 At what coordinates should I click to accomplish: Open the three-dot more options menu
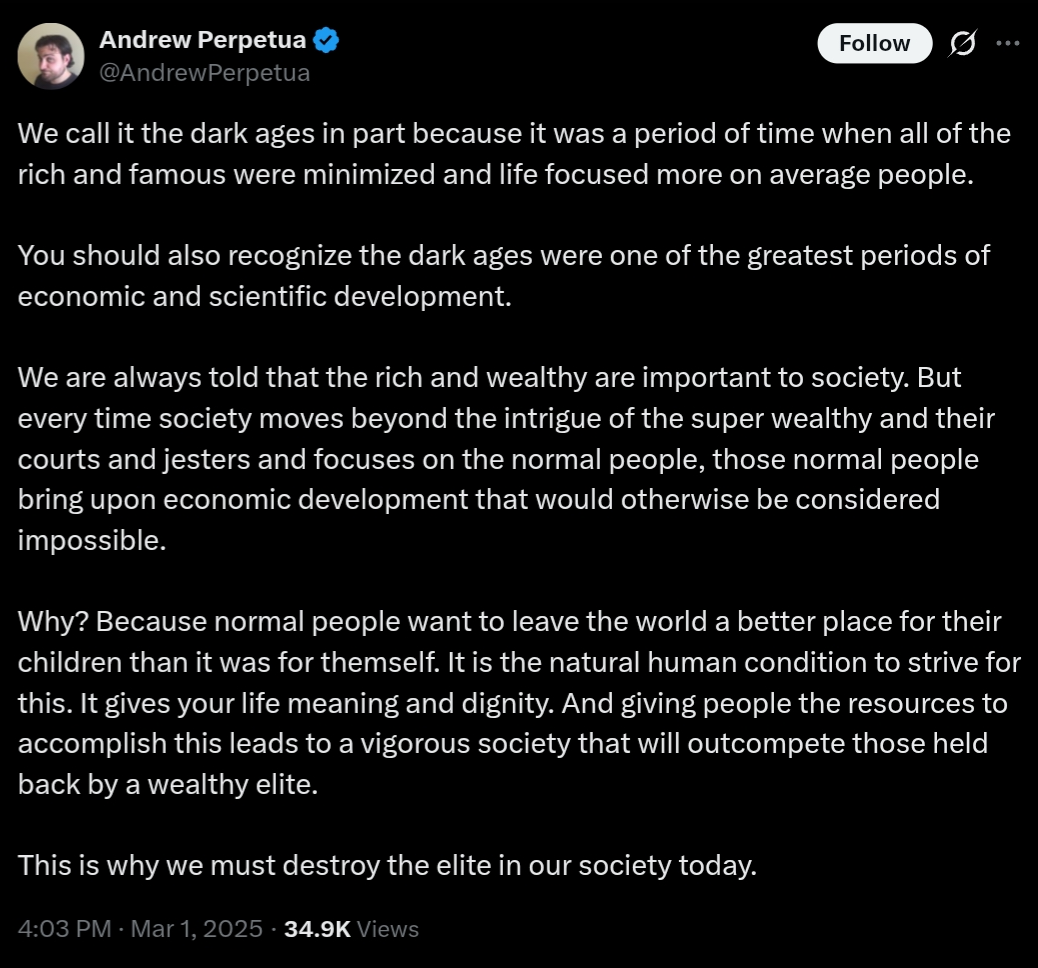coord(1008,43)
